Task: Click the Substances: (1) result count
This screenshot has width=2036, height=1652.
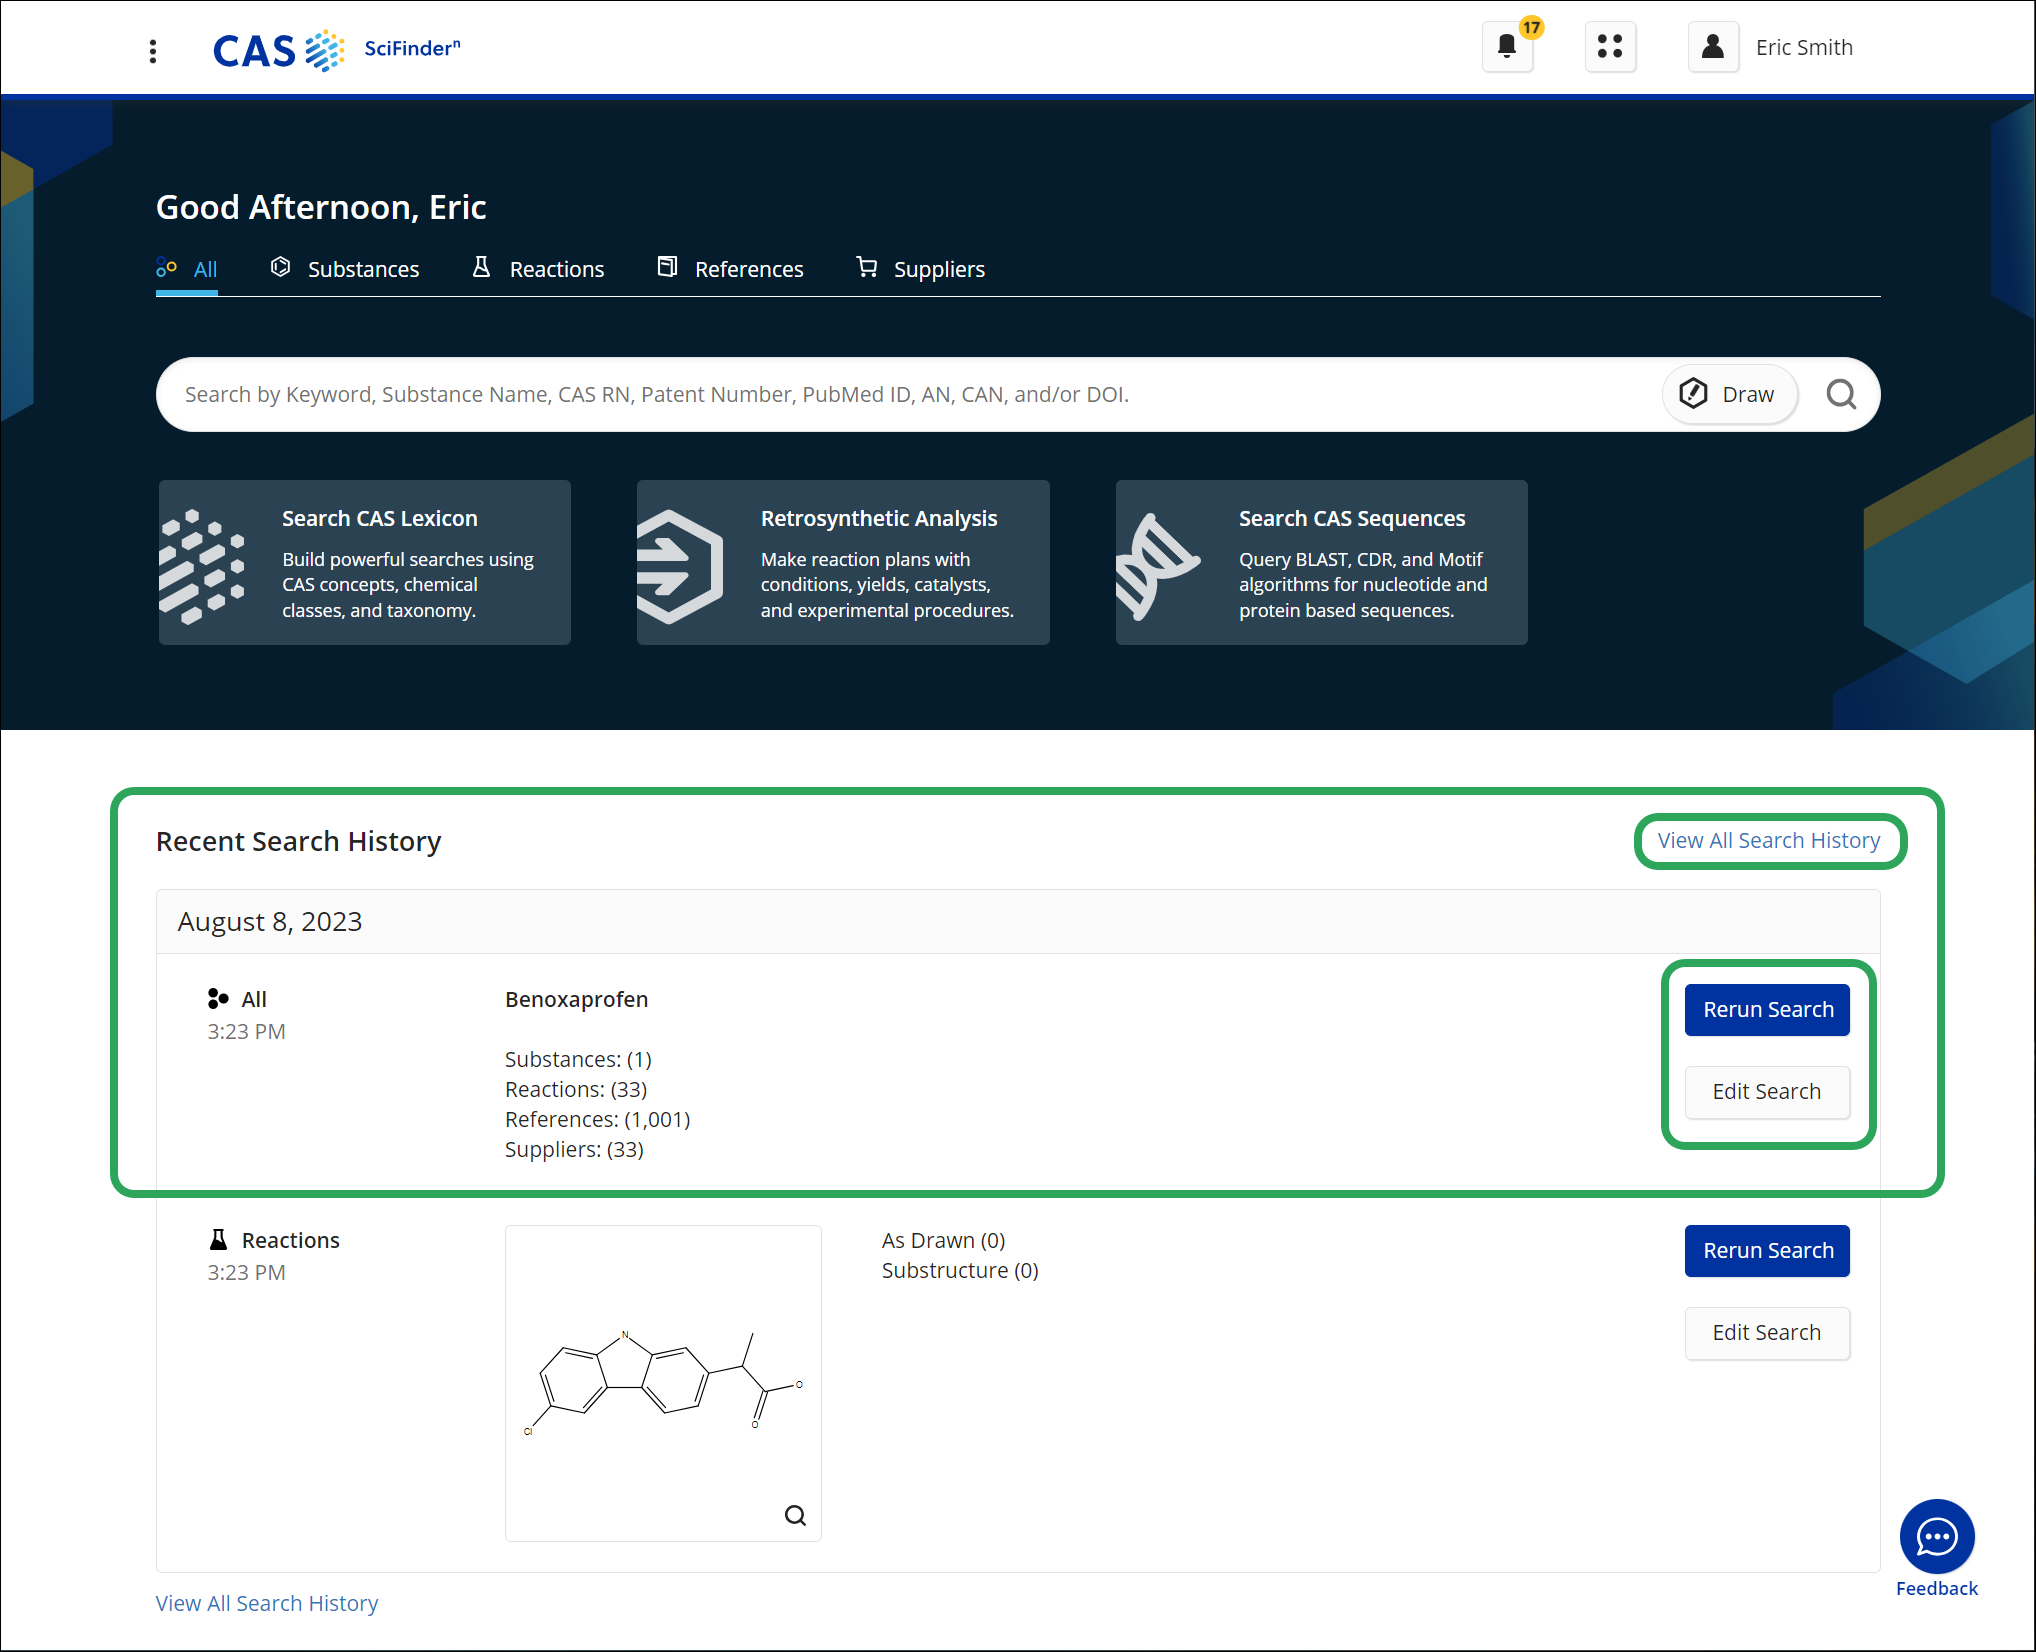Action: pos(578,1060)
